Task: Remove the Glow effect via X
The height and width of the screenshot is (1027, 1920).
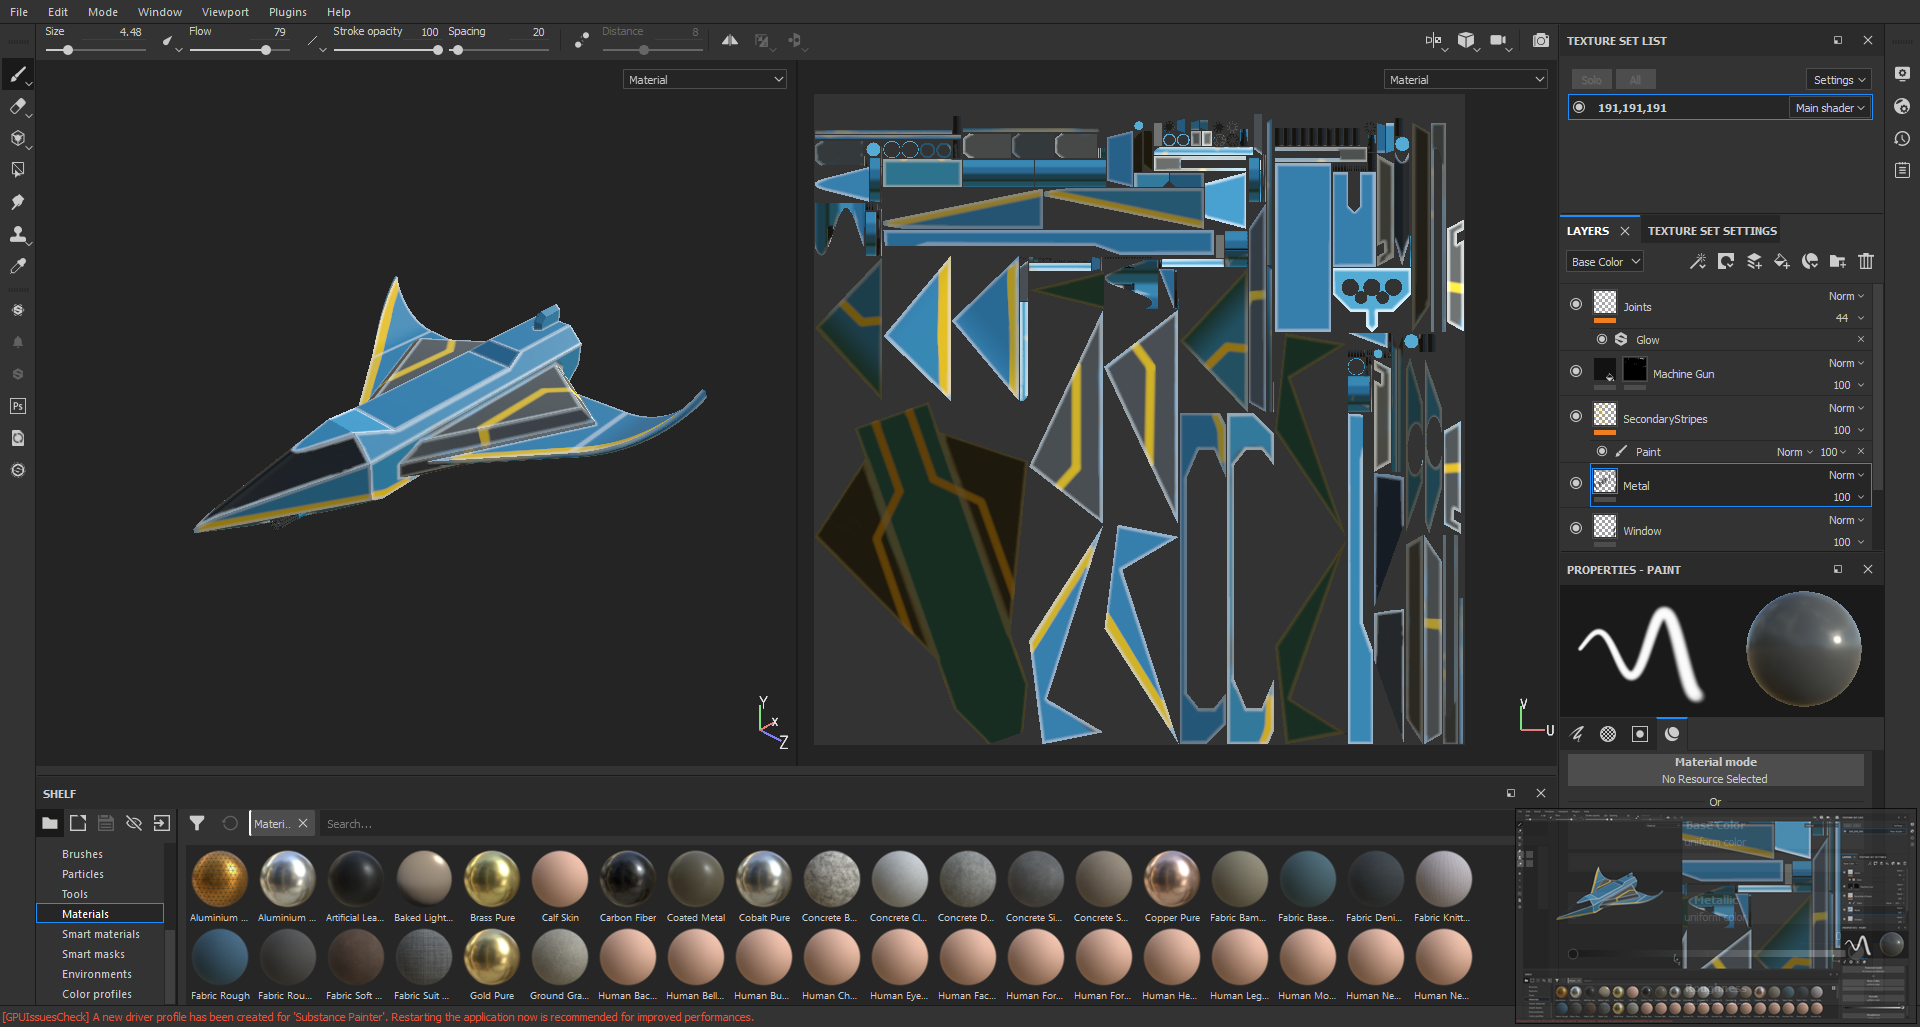Action: 1861,339
